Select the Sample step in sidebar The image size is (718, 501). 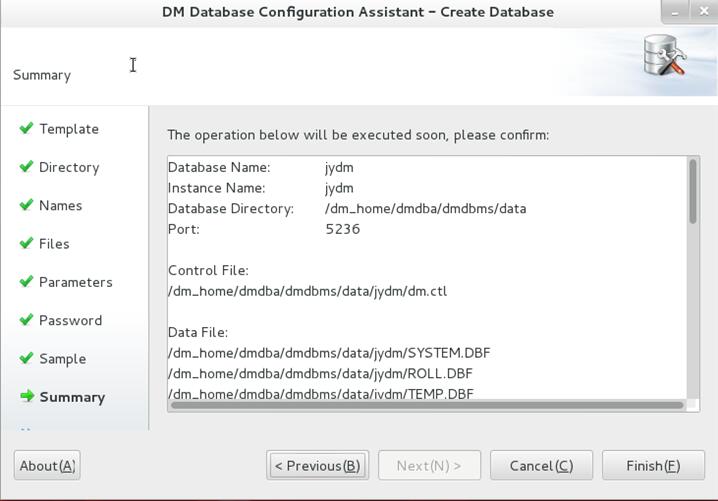point(63,359)
